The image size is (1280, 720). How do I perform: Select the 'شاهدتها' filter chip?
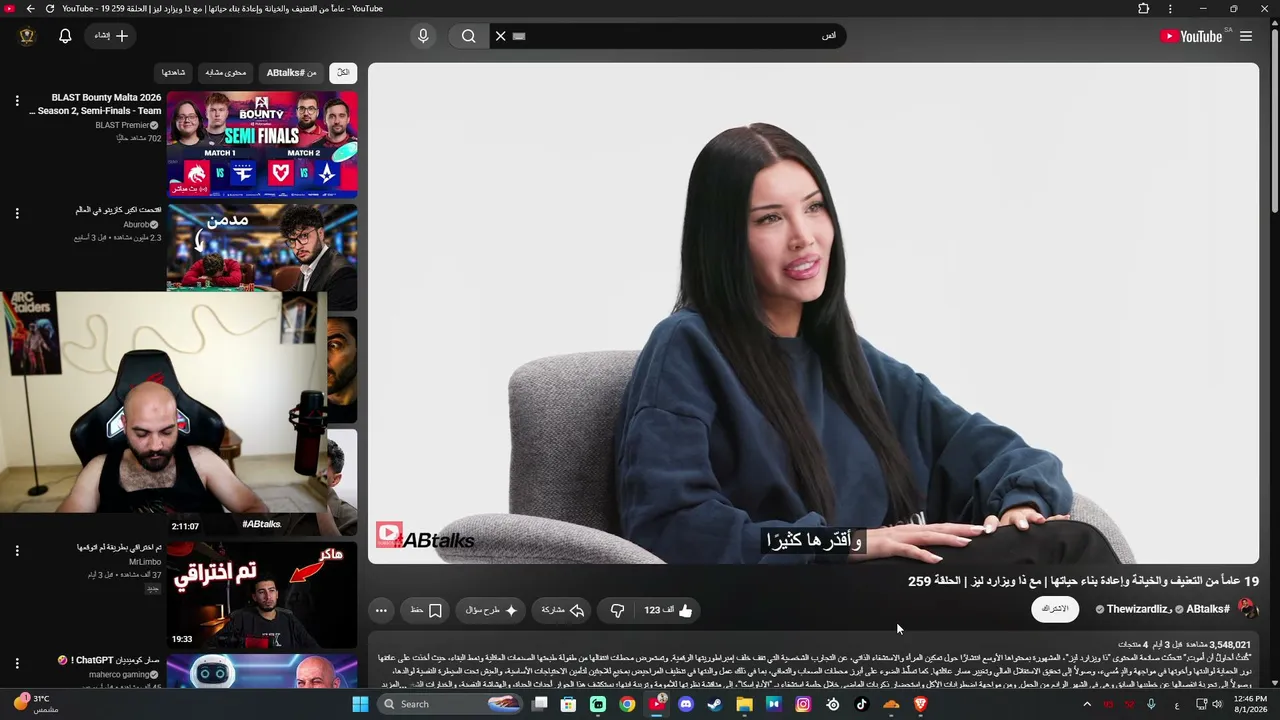(173, 73)
